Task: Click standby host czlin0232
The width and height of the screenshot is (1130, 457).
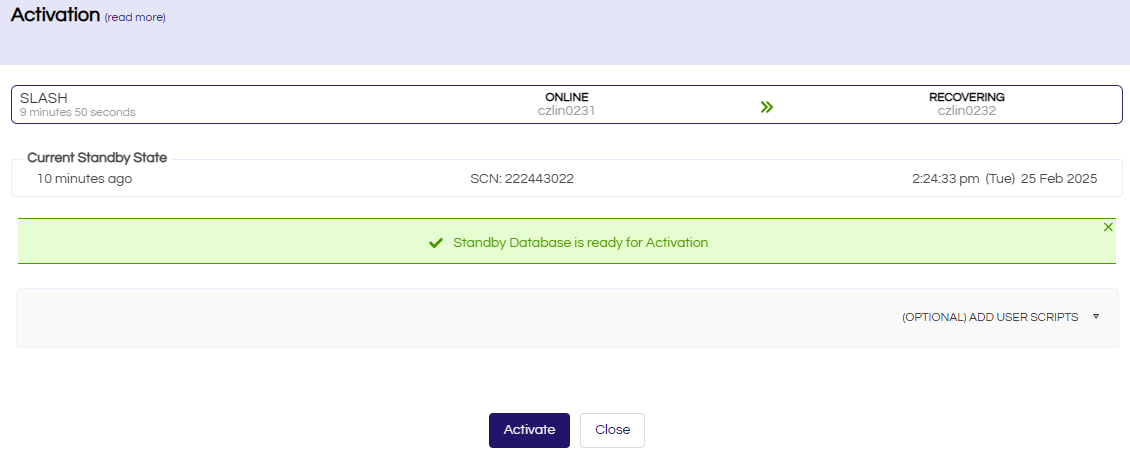Action: click(x=966, y=111)
